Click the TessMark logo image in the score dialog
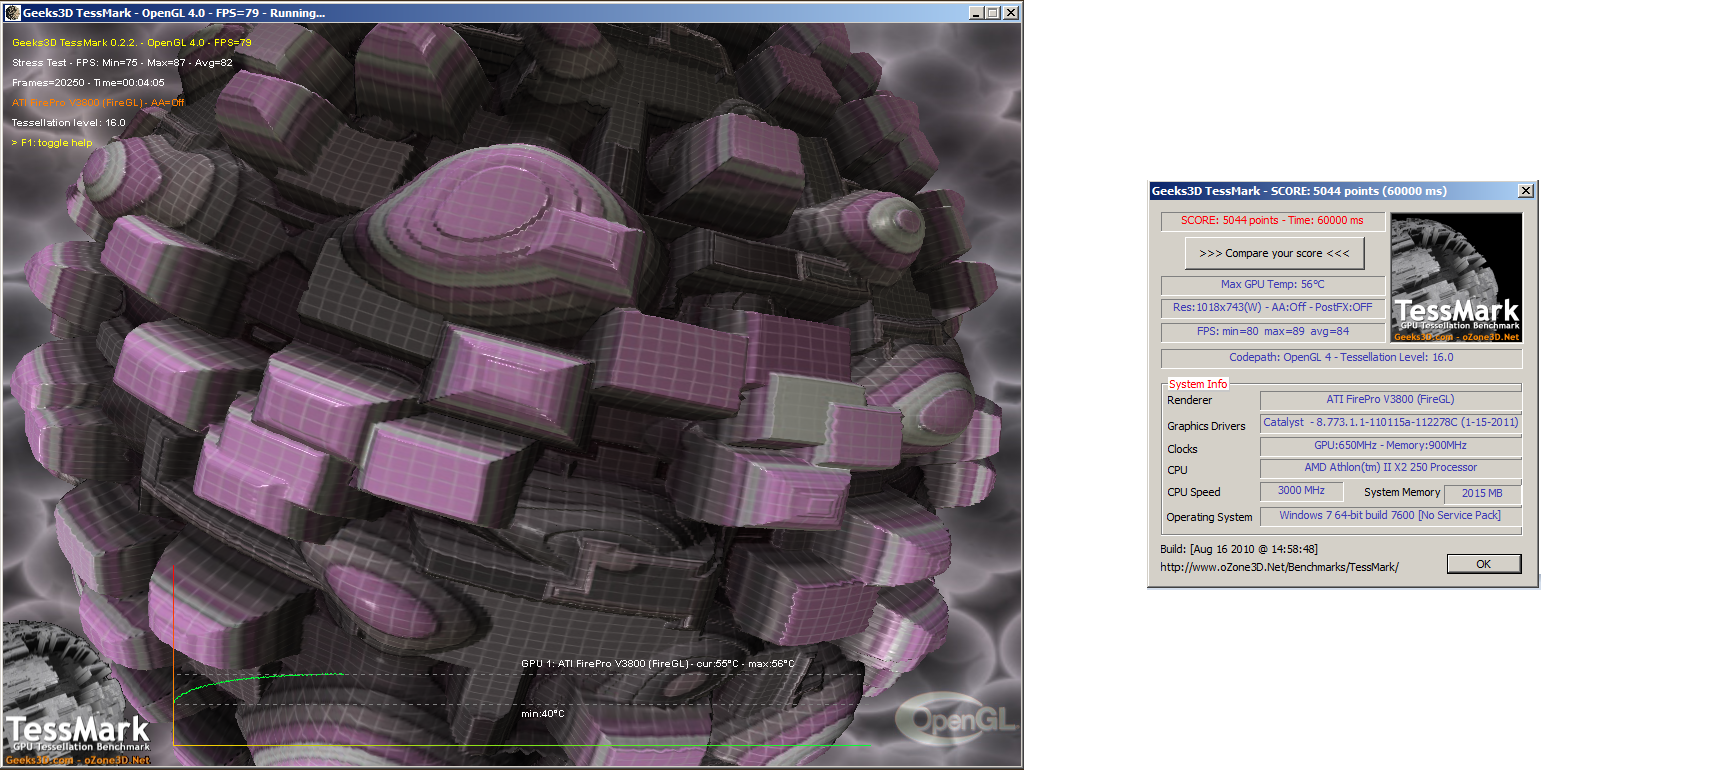1712x770 pixels. click(x=1456, y=277)
